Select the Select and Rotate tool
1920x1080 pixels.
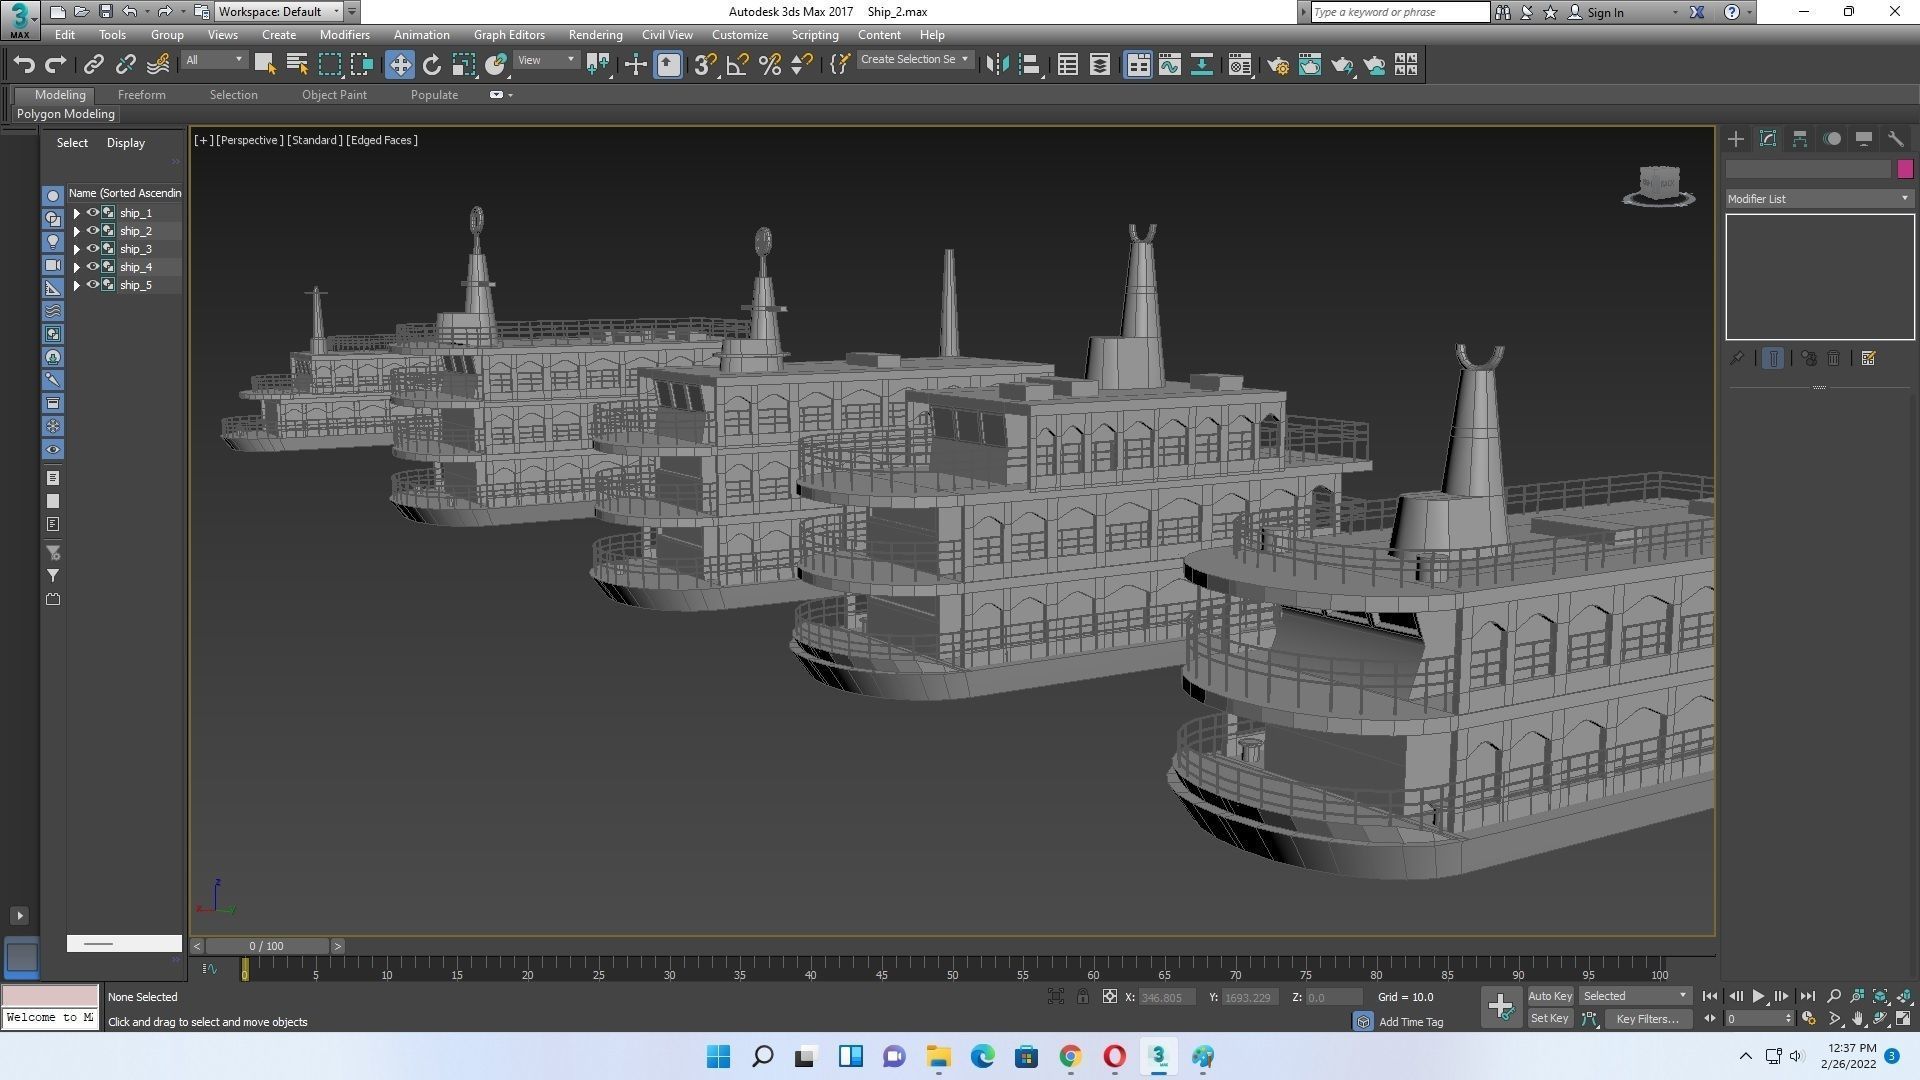pos(432,65)
